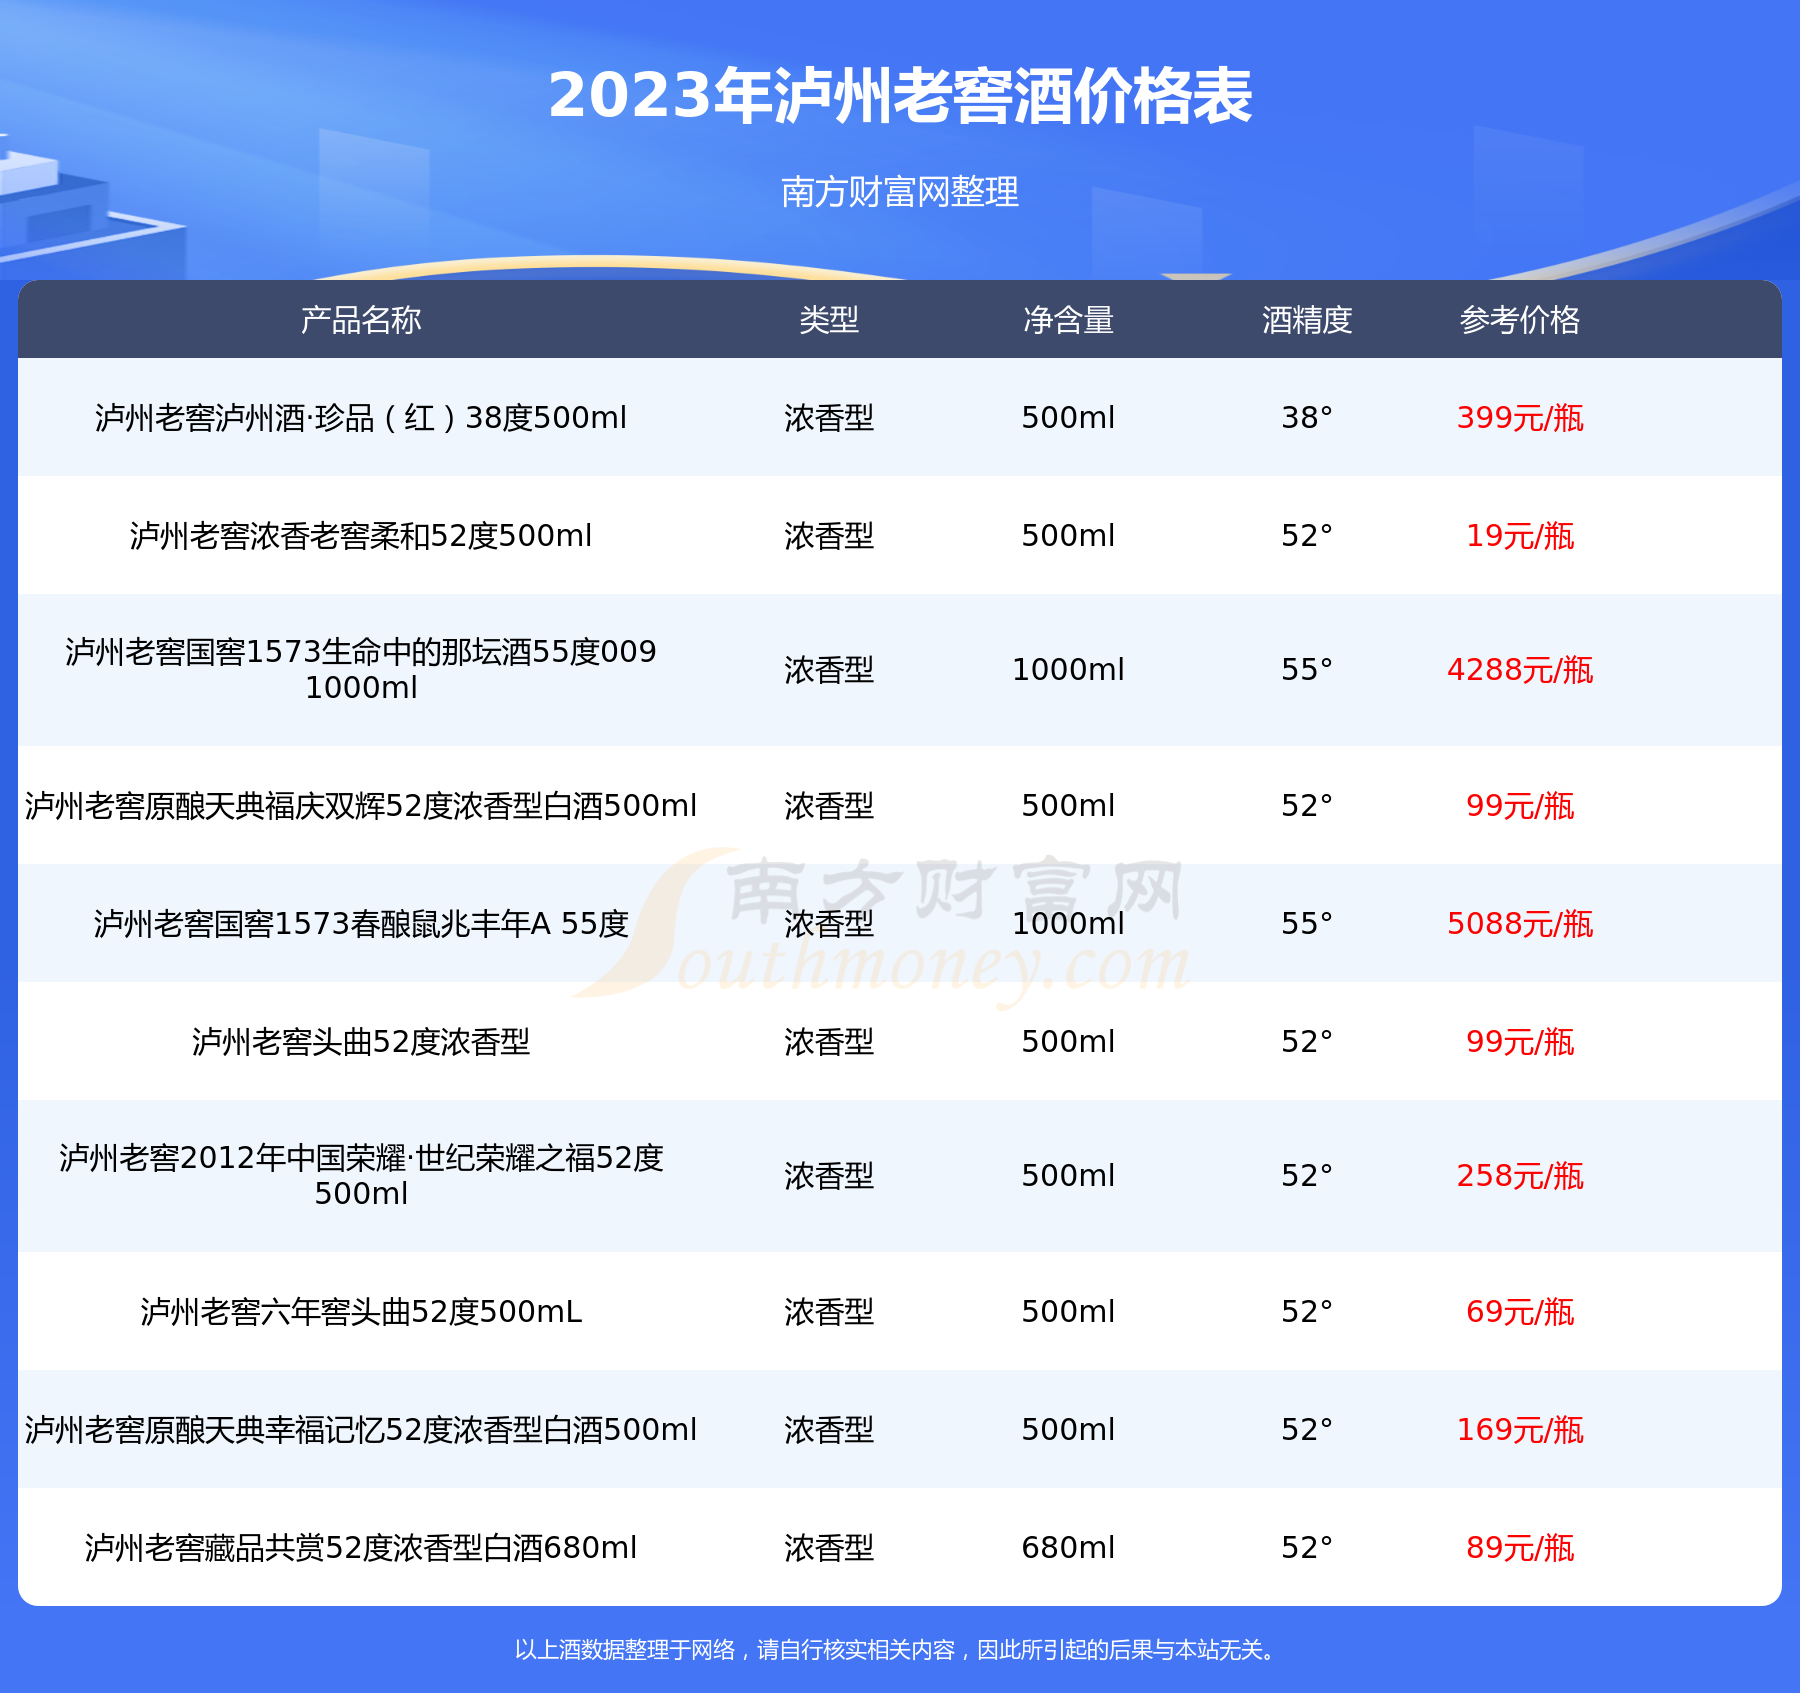Select product 泸州老窖六年窖头曲52度500mL
The height and width of the screenshot is (1693, 1800).
point(361,1311)
